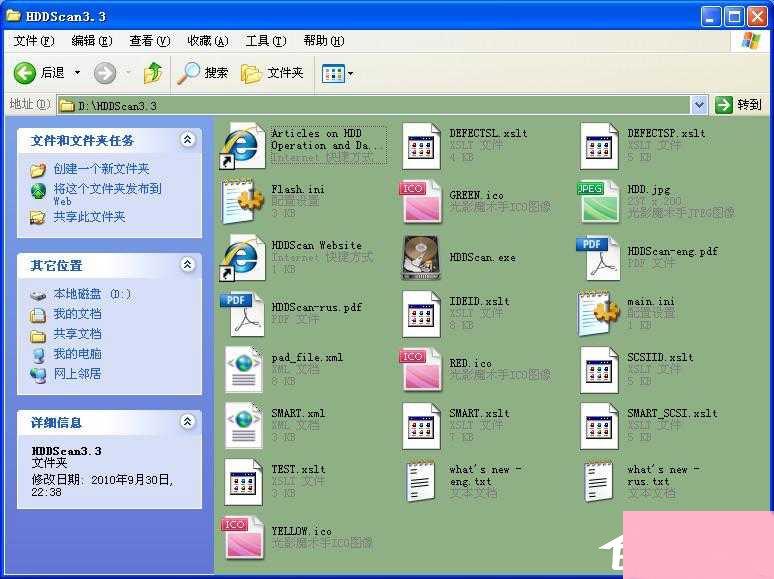Click the 转到 Go button
This screenshot has height=579, width=774.
tap(738, 105)
